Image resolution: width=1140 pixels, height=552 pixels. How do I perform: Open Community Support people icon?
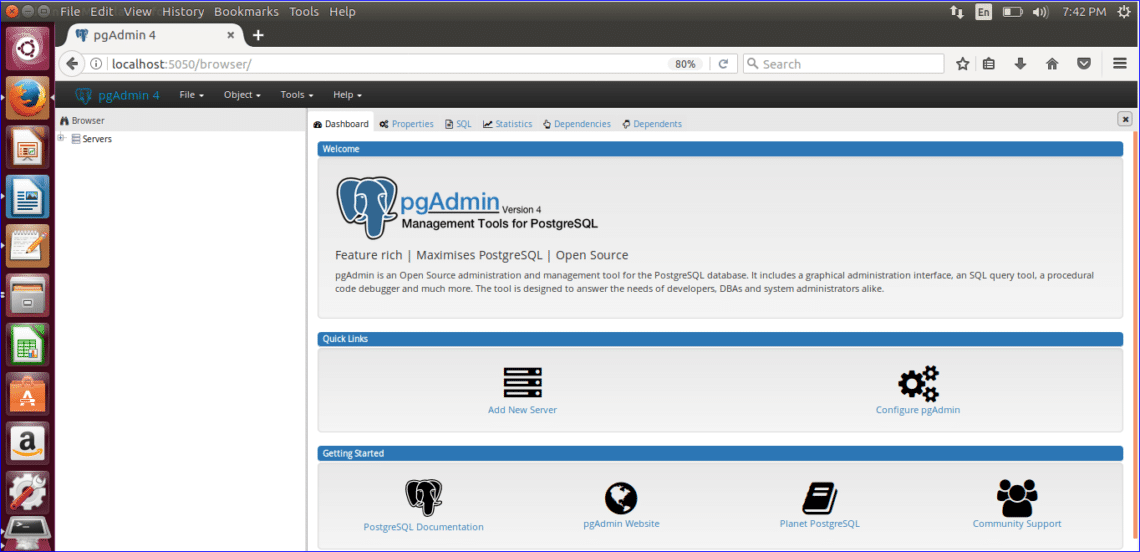[x=1017, y=497]
